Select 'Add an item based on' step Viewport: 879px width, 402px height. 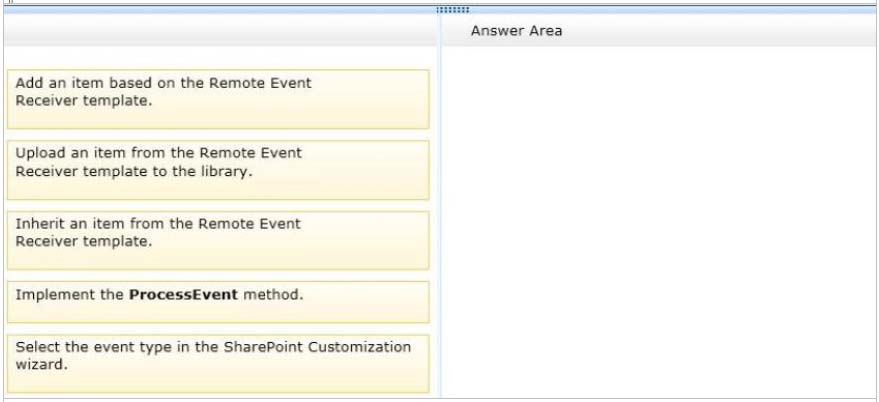[218, 99]
